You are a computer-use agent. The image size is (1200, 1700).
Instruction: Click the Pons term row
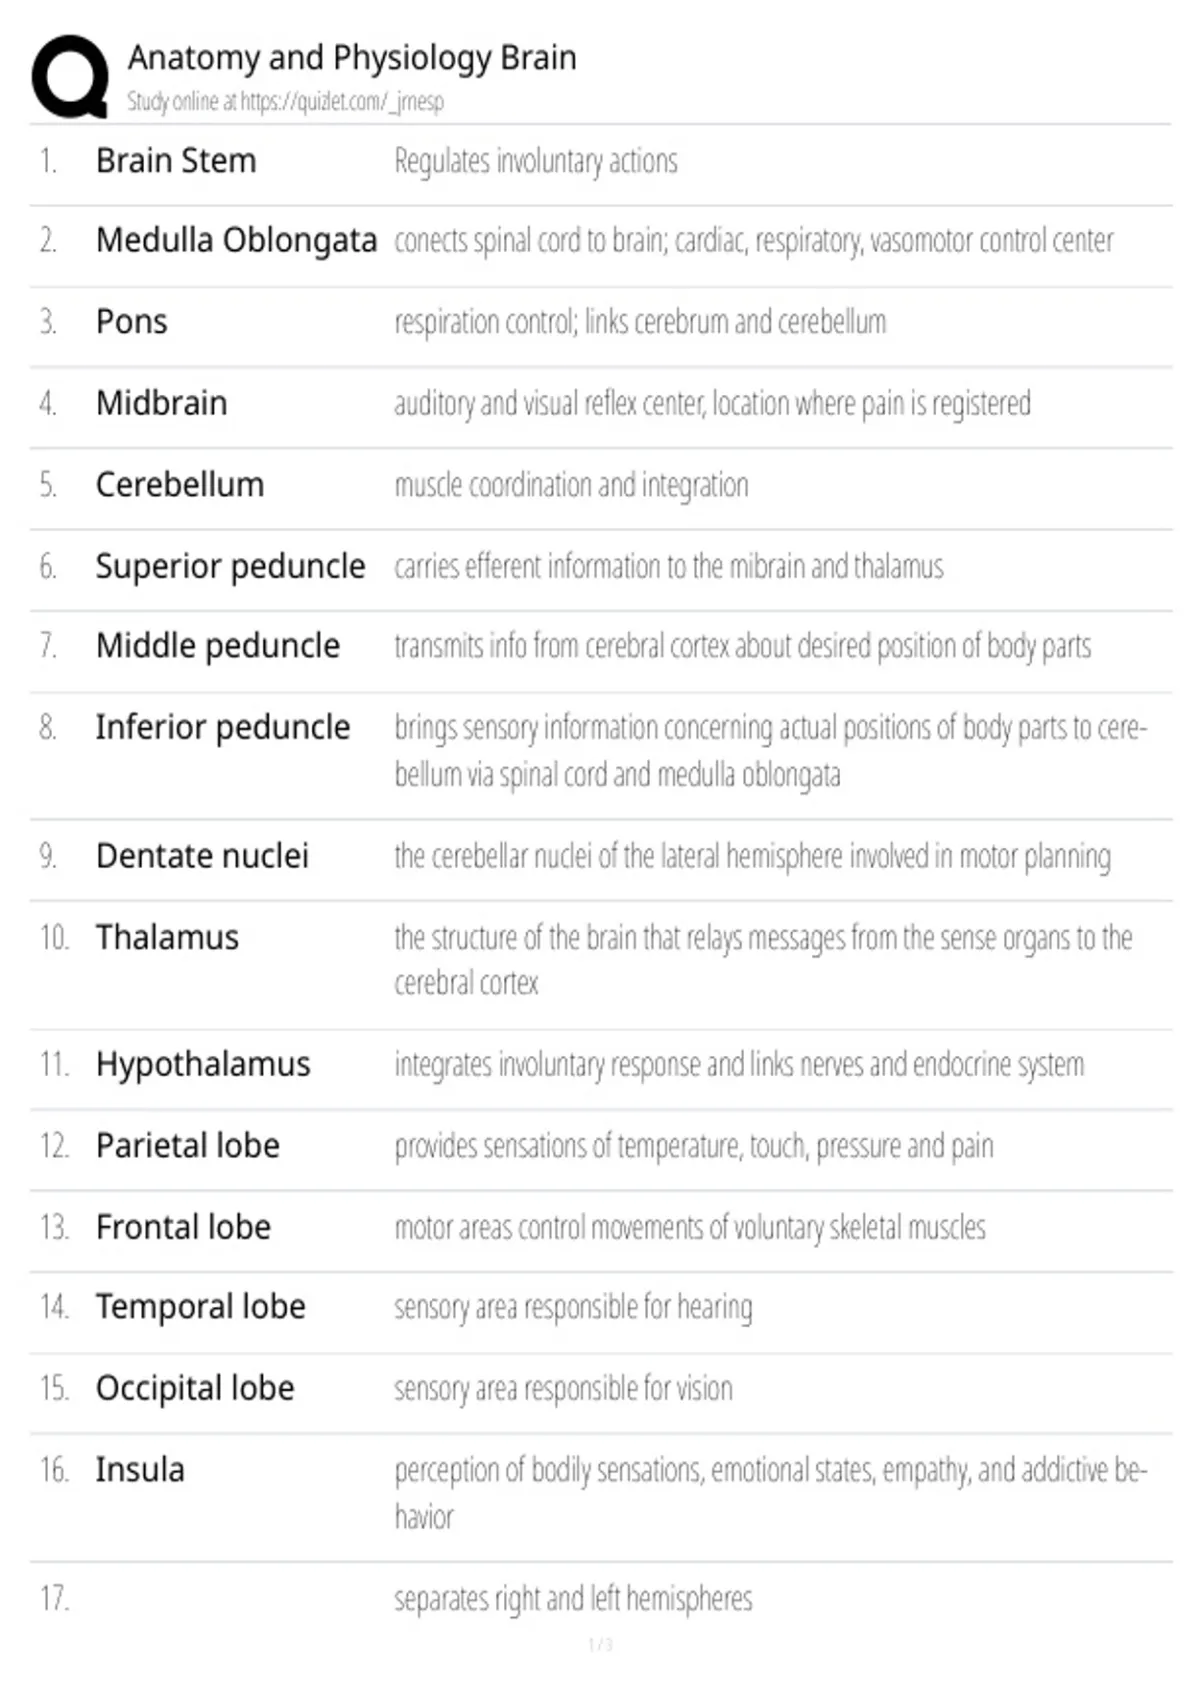pos(600,322)
